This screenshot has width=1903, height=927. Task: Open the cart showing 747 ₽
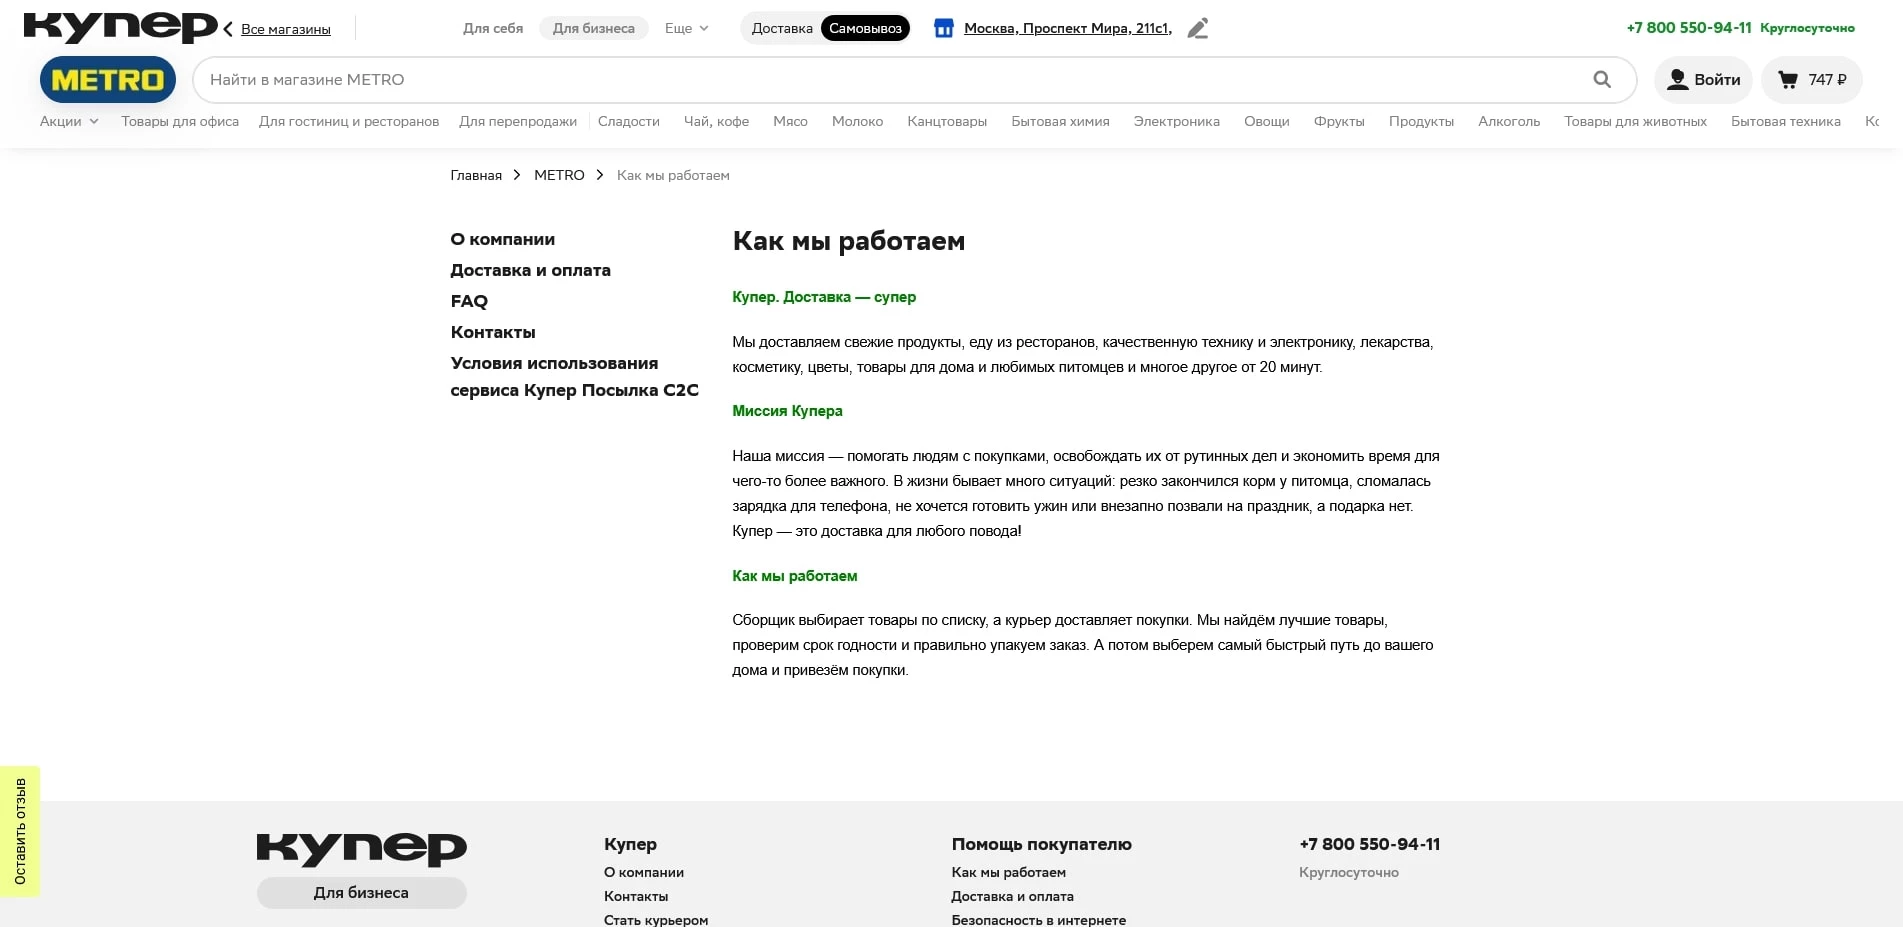pyautogui.click(x=1811, y=80)
